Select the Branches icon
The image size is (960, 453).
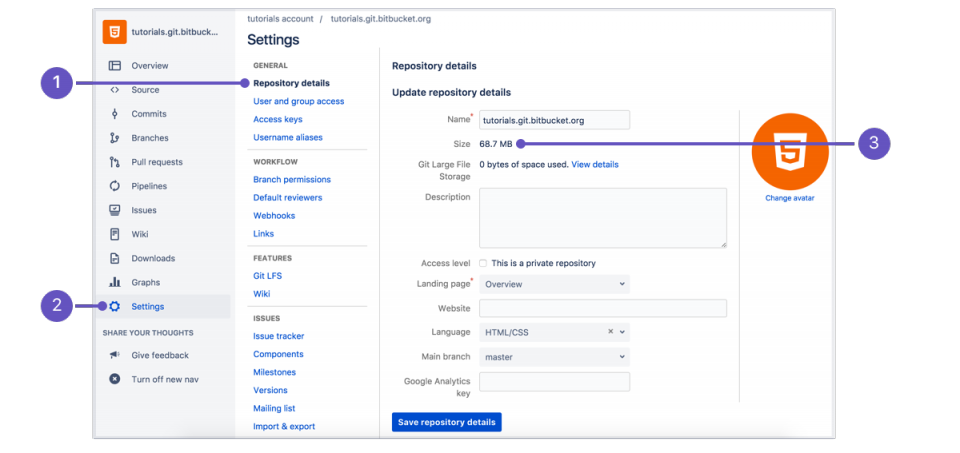point(115,138)
